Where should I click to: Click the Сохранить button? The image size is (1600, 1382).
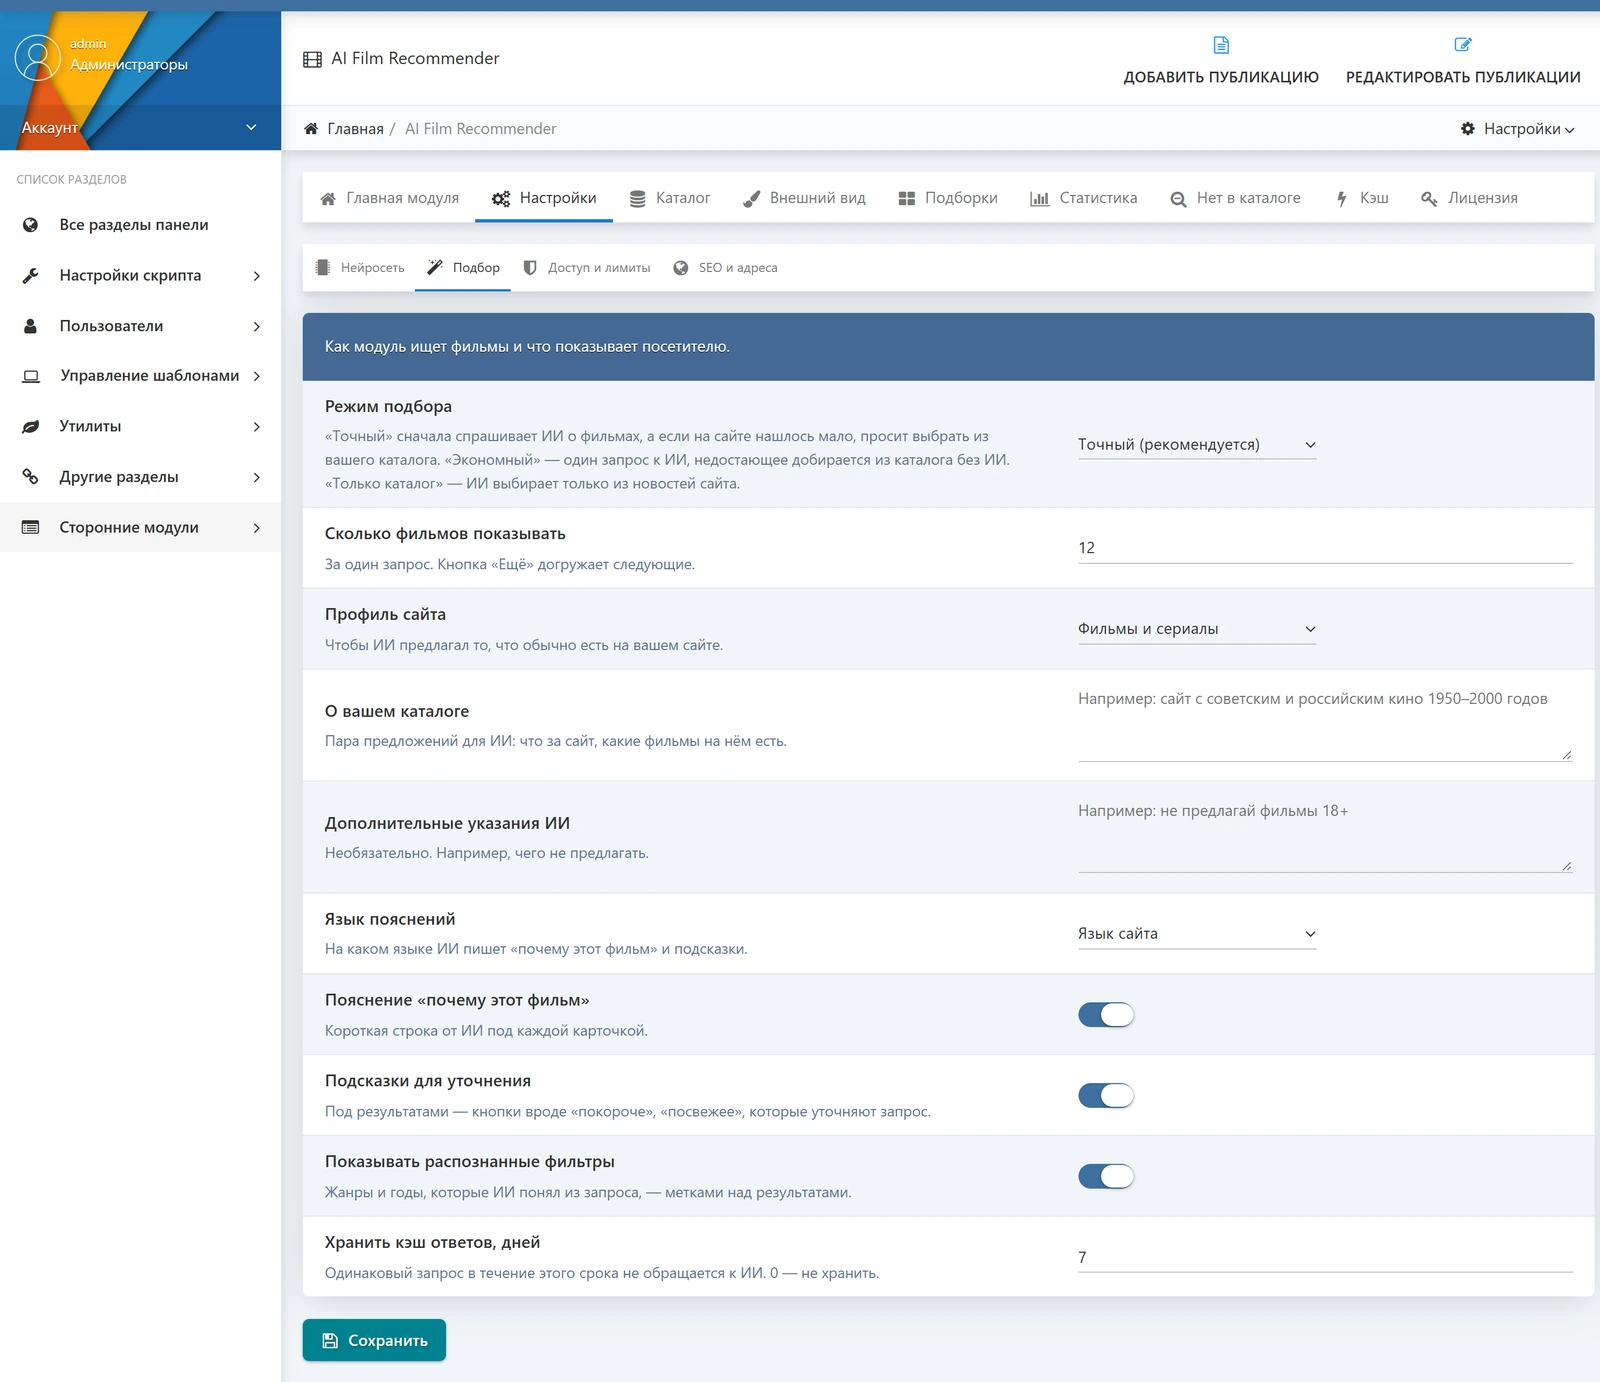click(374, 1341)
